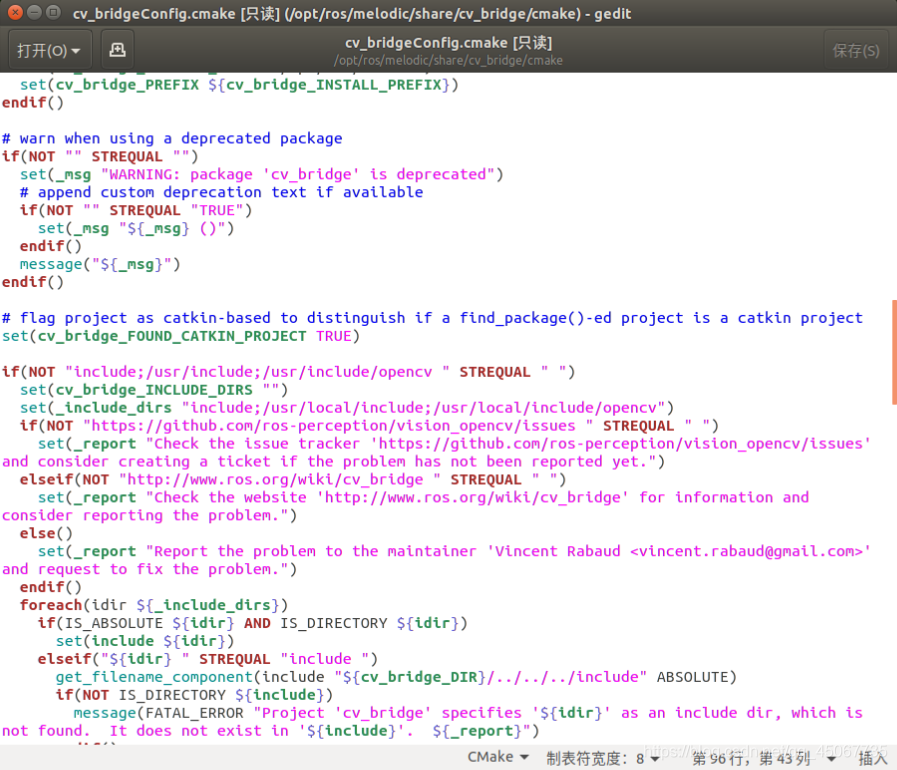Screen dimensions: 897x770
Task: Open the 打开(O) file dropdown button
Action: tap(49, 51)
